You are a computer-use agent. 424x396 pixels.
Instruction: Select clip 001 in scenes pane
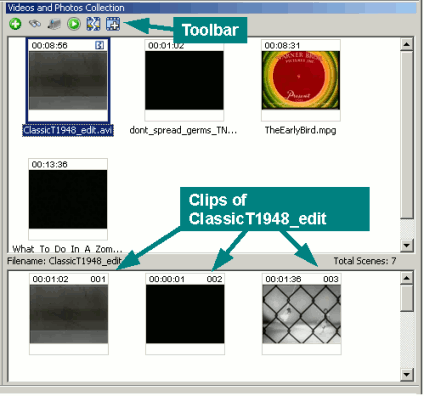pos(69,314)
